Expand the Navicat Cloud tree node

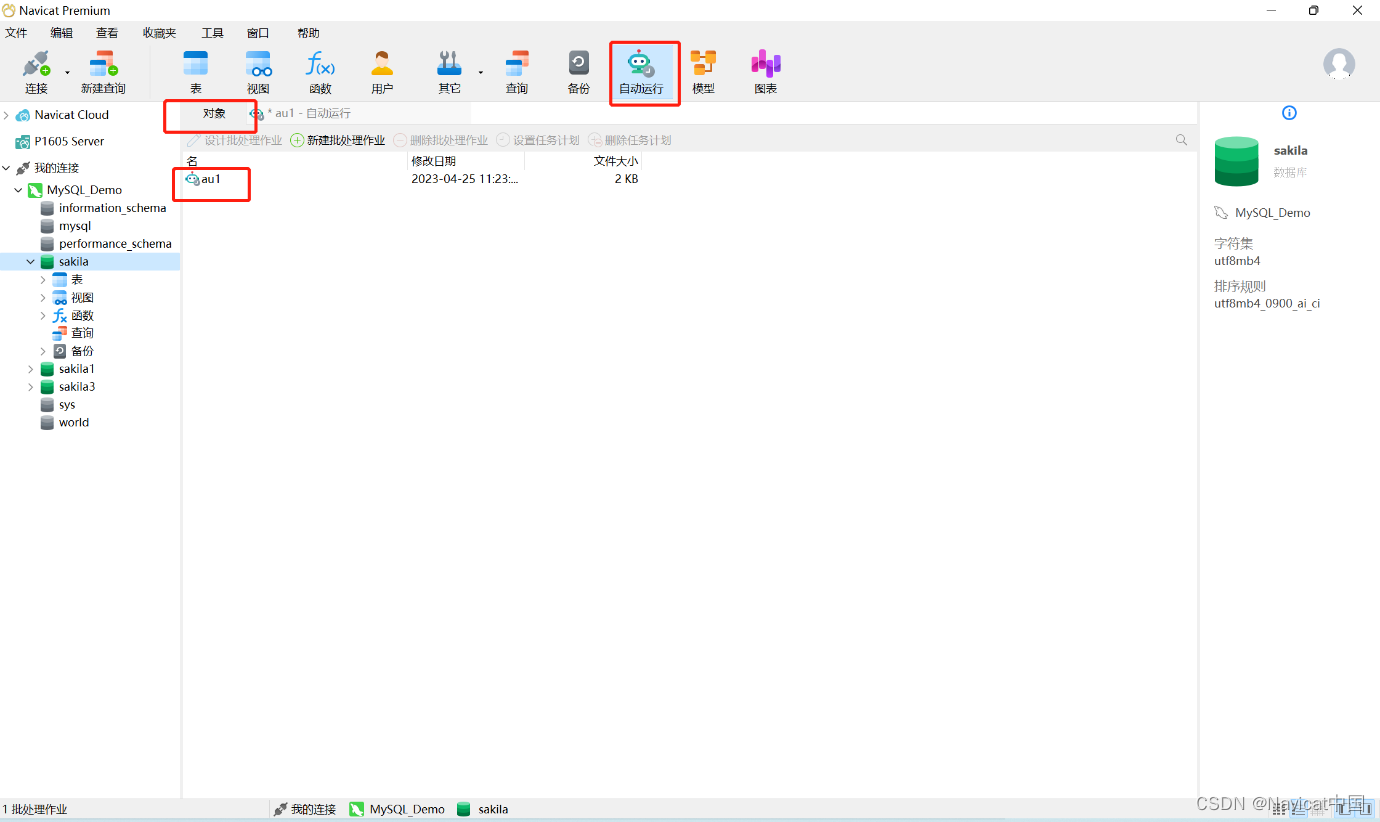coord(6,115)
